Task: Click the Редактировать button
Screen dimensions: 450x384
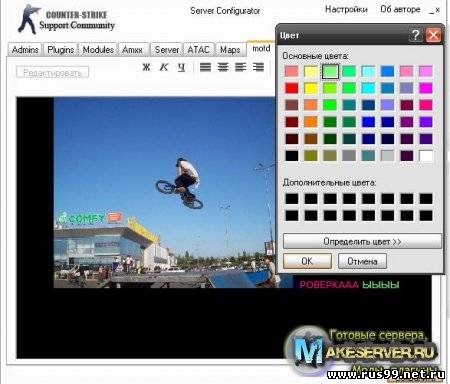Action: coord(53,73)
